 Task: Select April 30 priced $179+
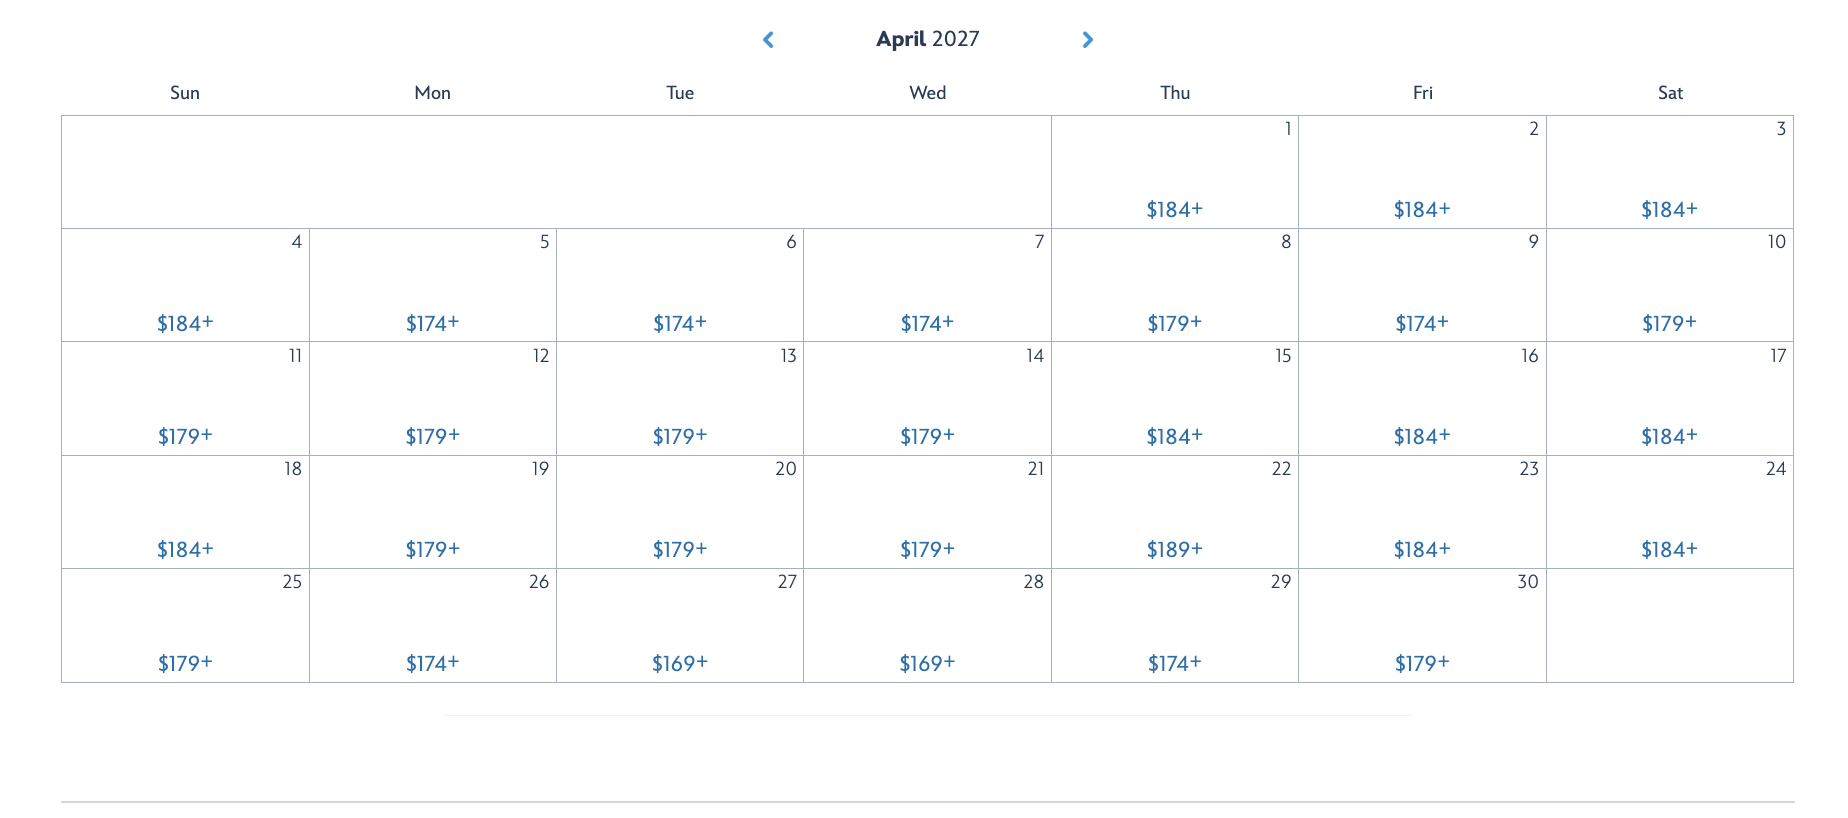click(1422, 663)
